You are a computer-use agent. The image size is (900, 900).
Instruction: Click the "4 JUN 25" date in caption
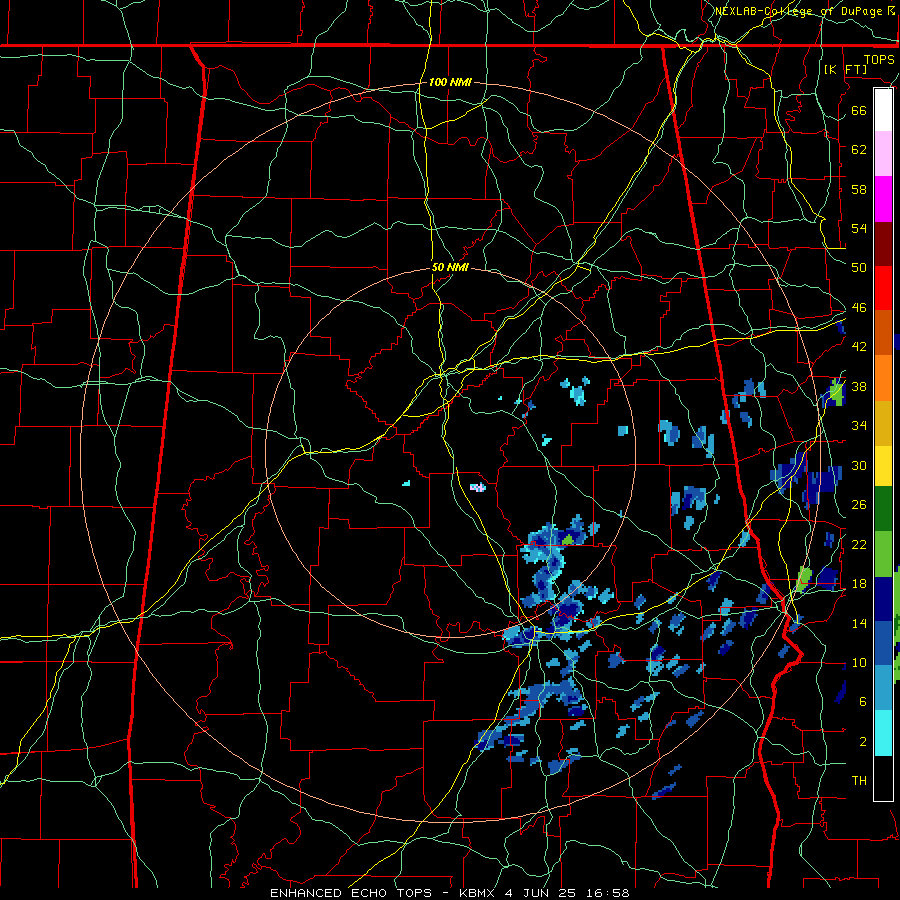[542, 893]
